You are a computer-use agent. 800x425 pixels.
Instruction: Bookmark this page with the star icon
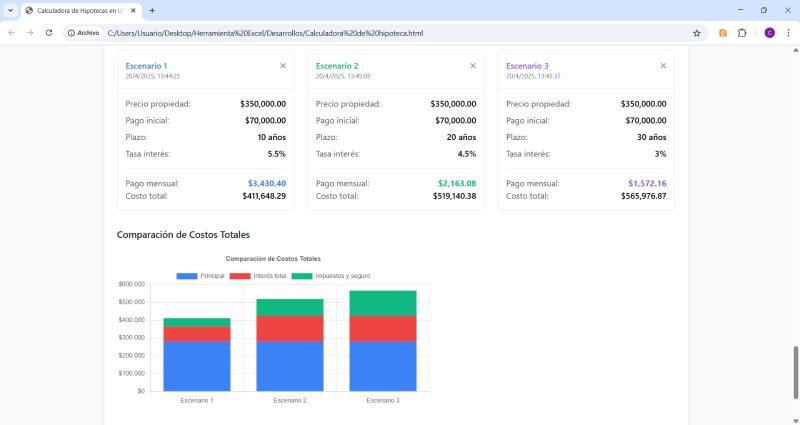tap(697, 33)
